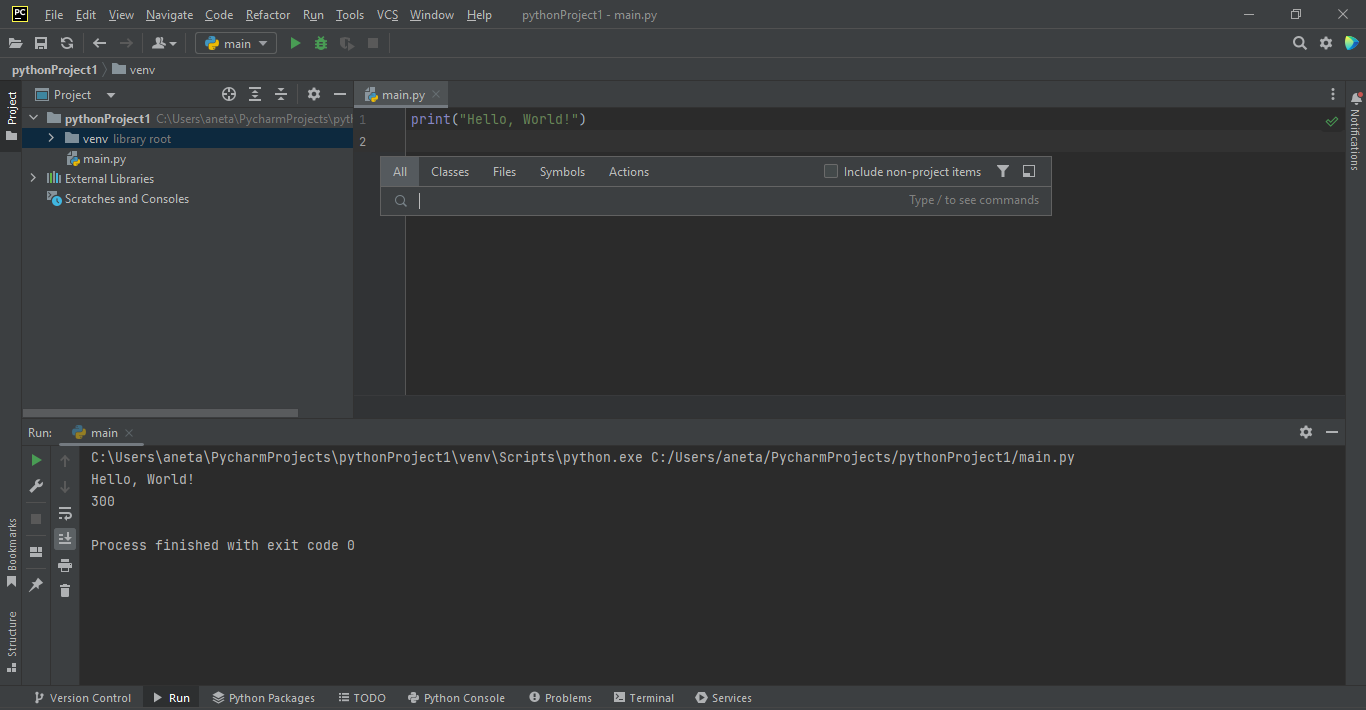Image resolution: width=1366 pixels, height=710 pixels.
Task: Open the Terminal tool window
Action: pos(643,697)
